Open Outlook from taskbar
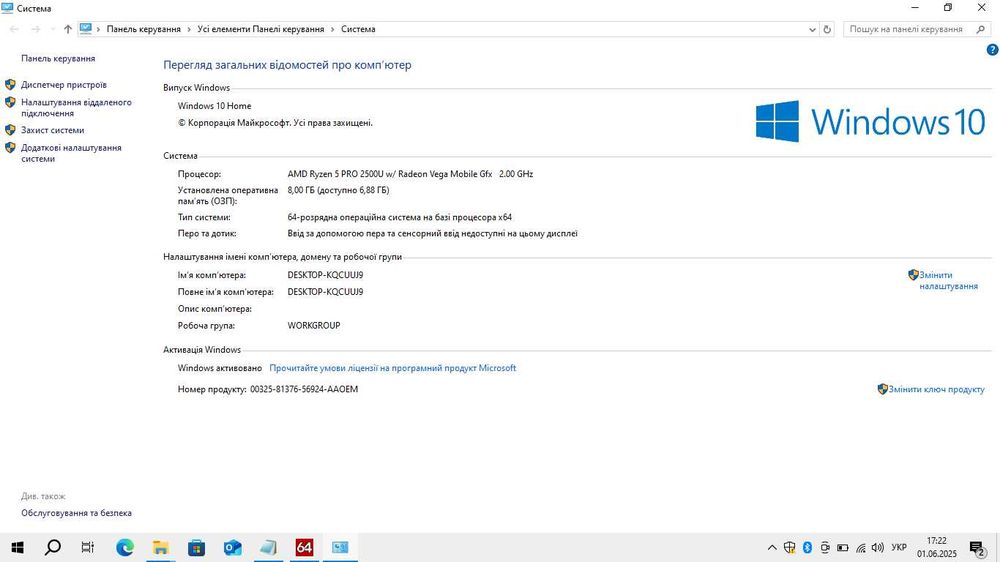 (x=232, y=547)
